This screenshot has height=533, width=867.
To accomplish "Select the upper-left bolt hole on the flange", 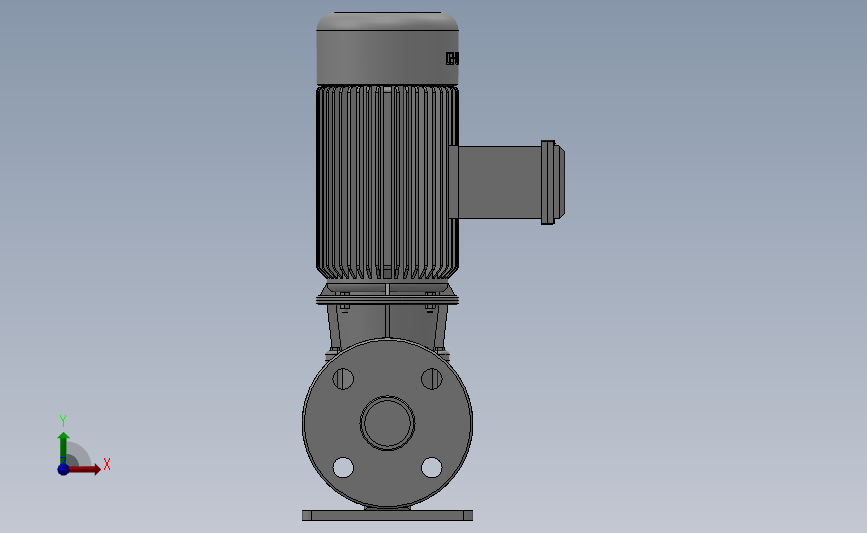I will (x=343, y=379).
